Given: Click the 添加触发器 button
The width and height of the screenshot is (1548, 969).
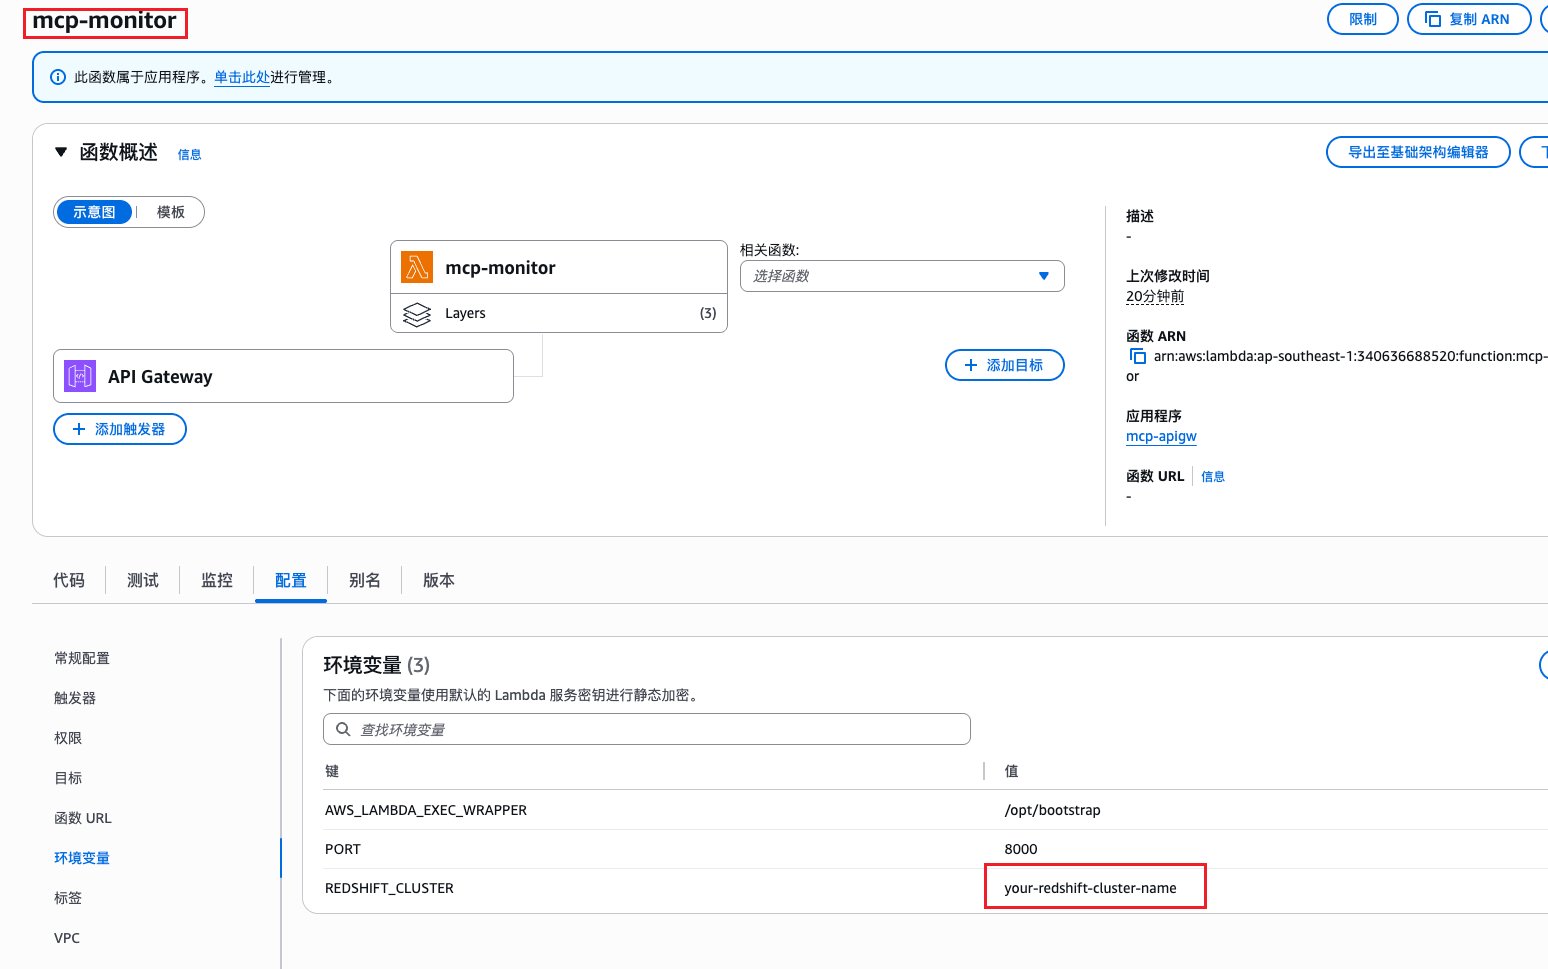Looking at the screenshot, I should [120, 429].
